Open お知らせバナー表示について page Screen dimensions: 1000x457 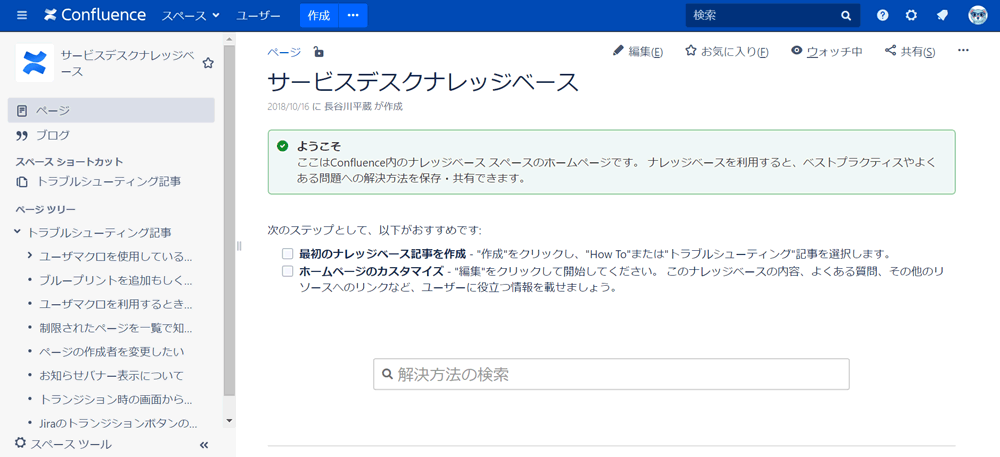click(112, 375)
